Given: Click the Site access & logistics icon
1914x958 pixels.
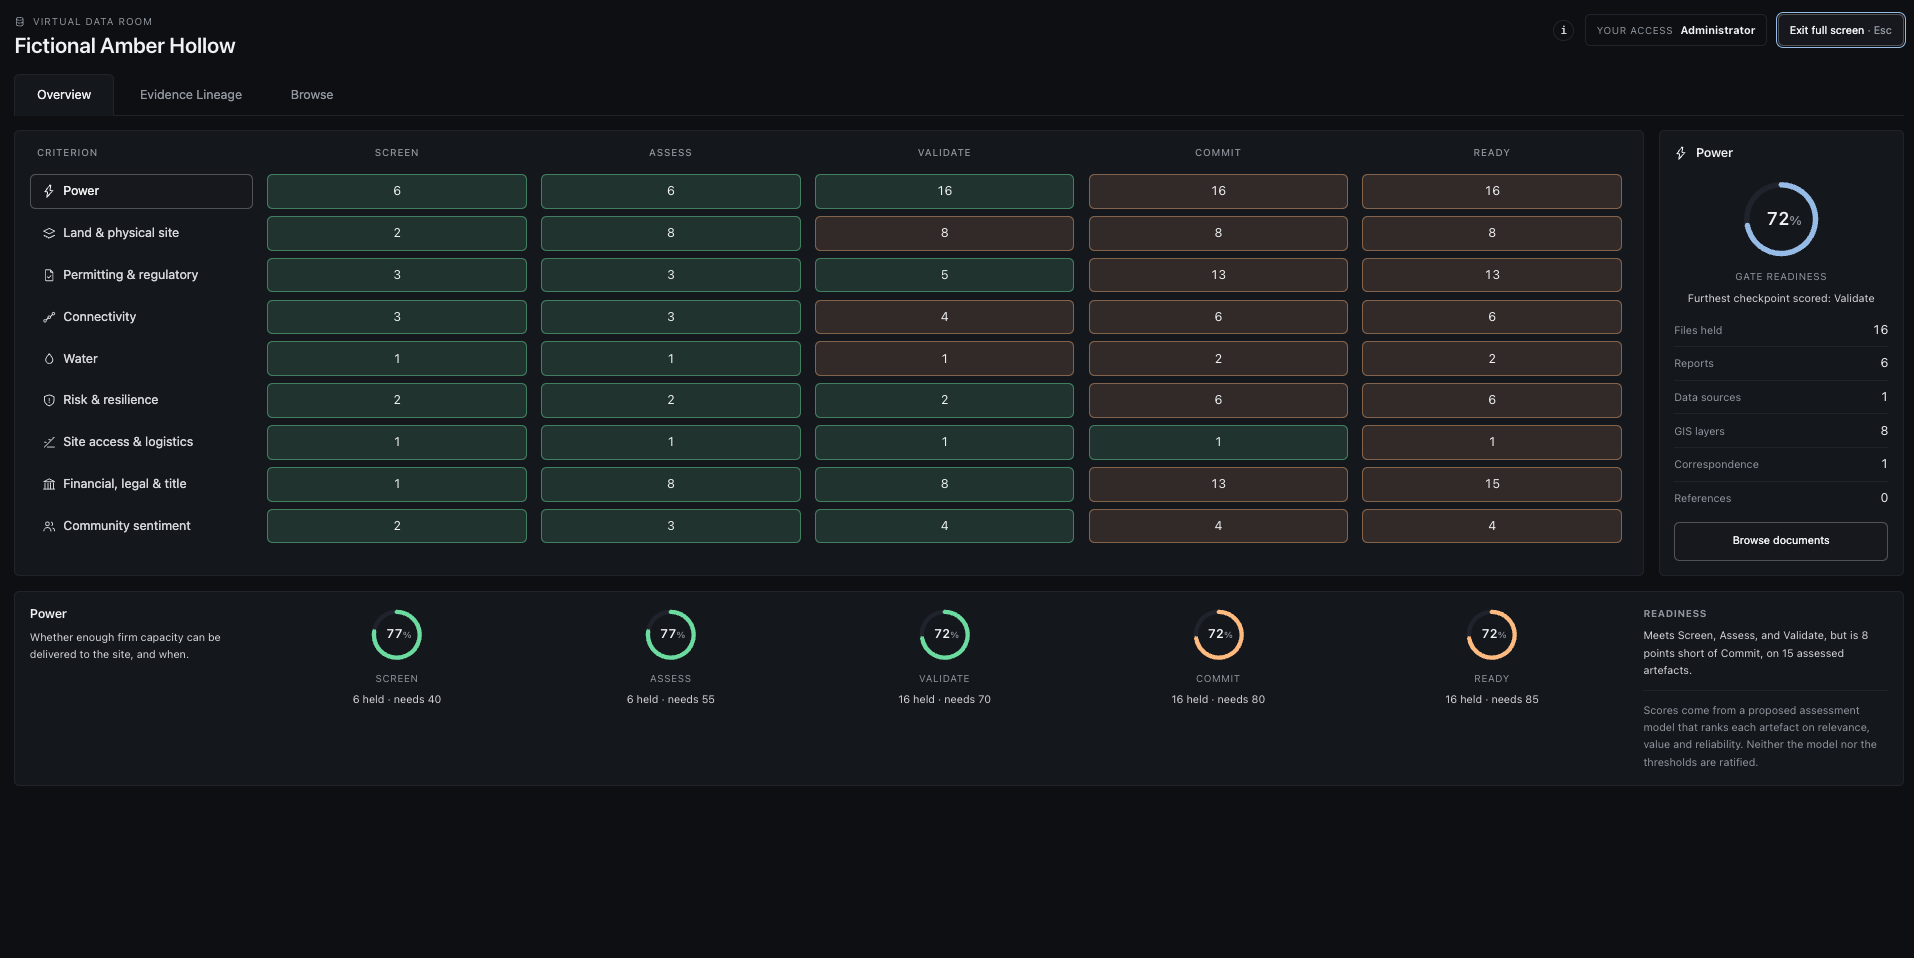Looking at the screenshot, I should pyautogui.click(x=49, y=442).
